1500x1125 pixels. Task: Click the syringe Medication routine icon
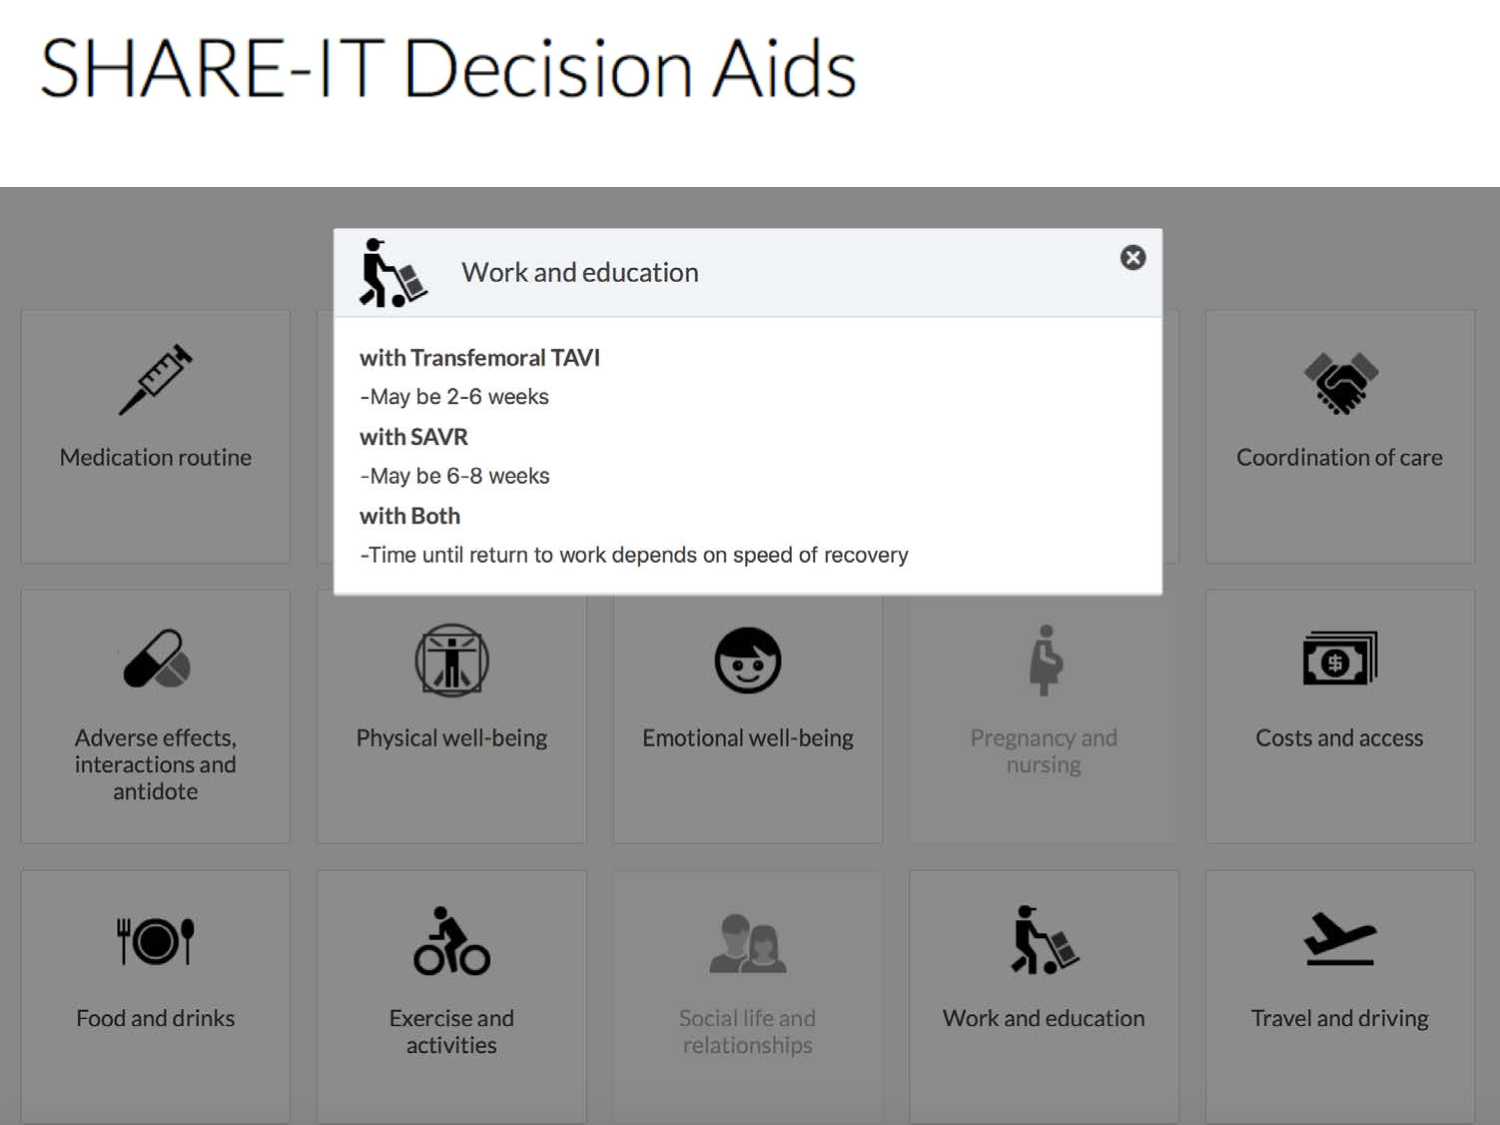click(155, 380)
